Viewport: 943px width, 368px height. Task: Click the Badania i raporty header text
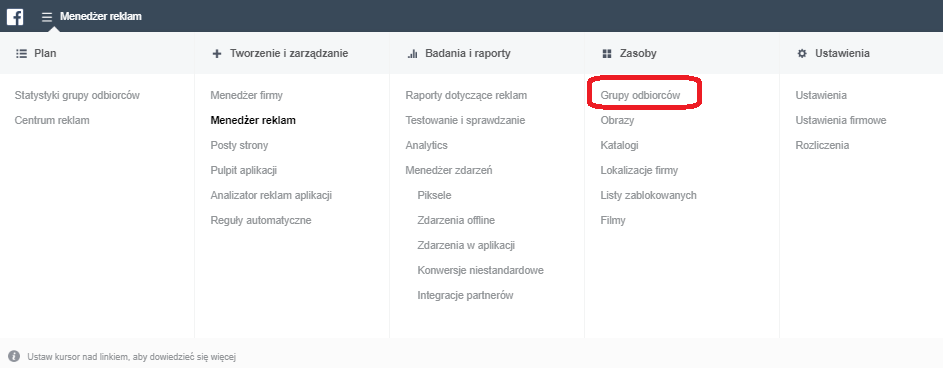click(x=468, y=54)
